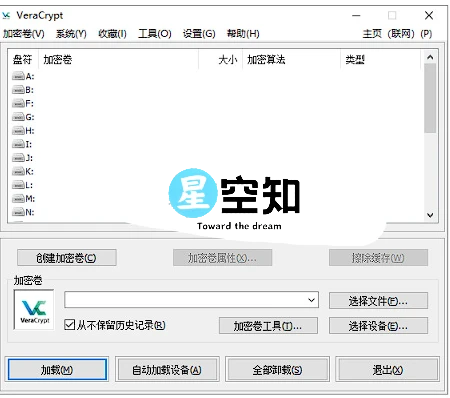The image size is (450, 398).
Task: Expand the volume path dropdown arrow
Action: point(311,300)
